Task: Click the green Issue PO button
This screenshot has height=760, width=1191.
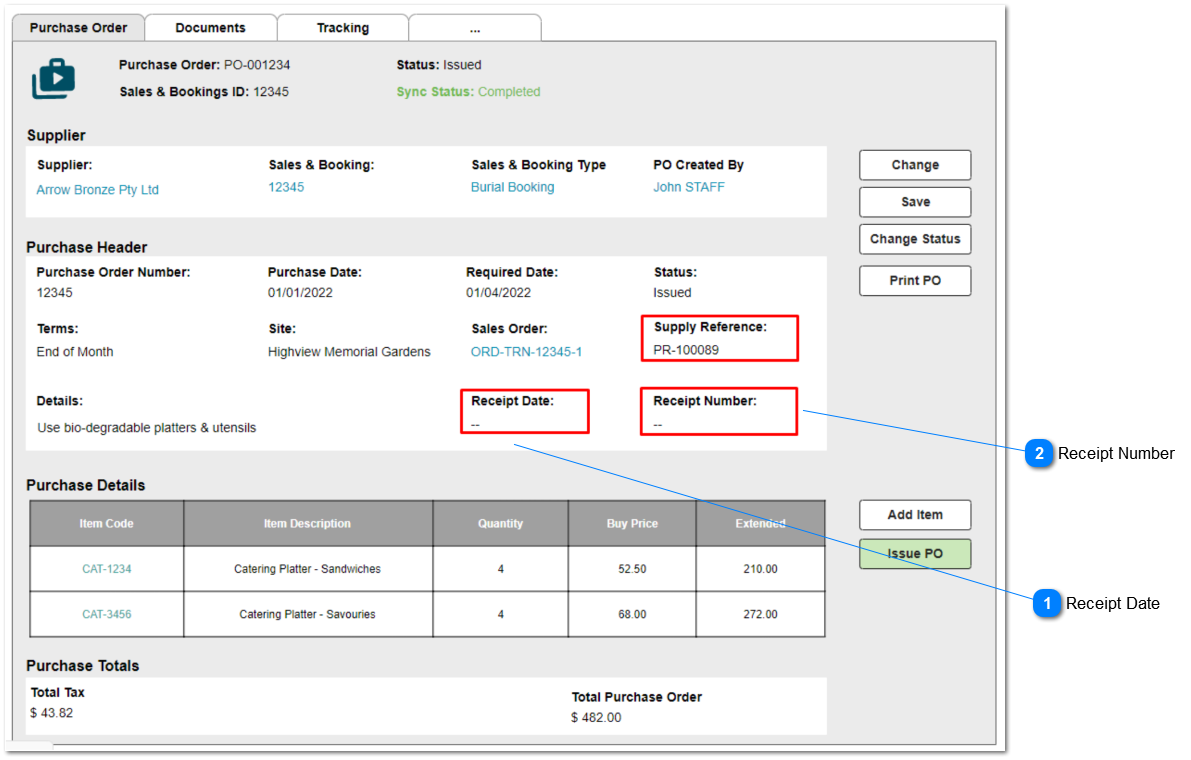Action: [915, 553]
